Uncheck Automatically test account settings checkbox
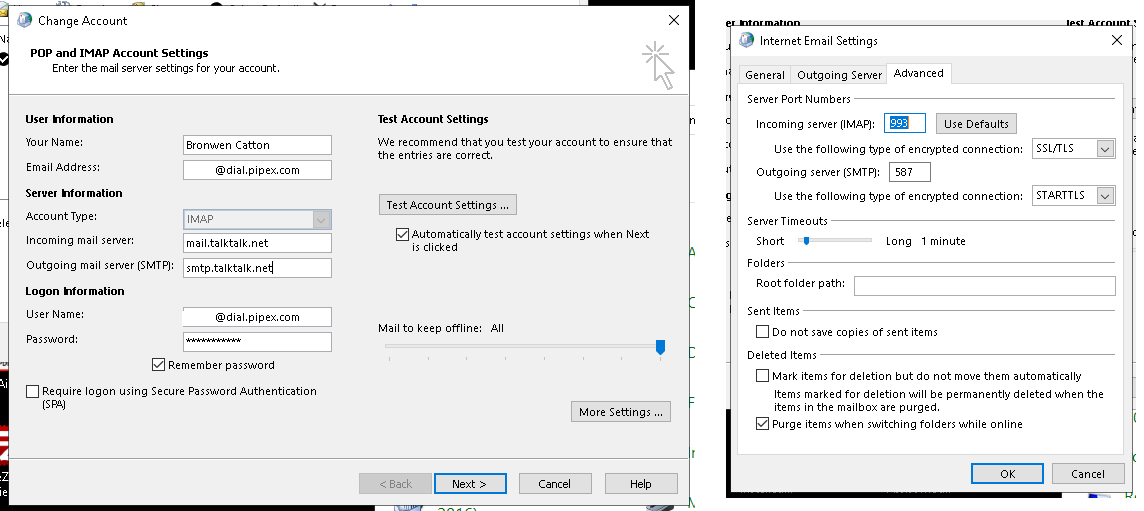Image resolution: width=1144 pixels, height=511 pixels. pyautogui.click(x=403, y=234)
